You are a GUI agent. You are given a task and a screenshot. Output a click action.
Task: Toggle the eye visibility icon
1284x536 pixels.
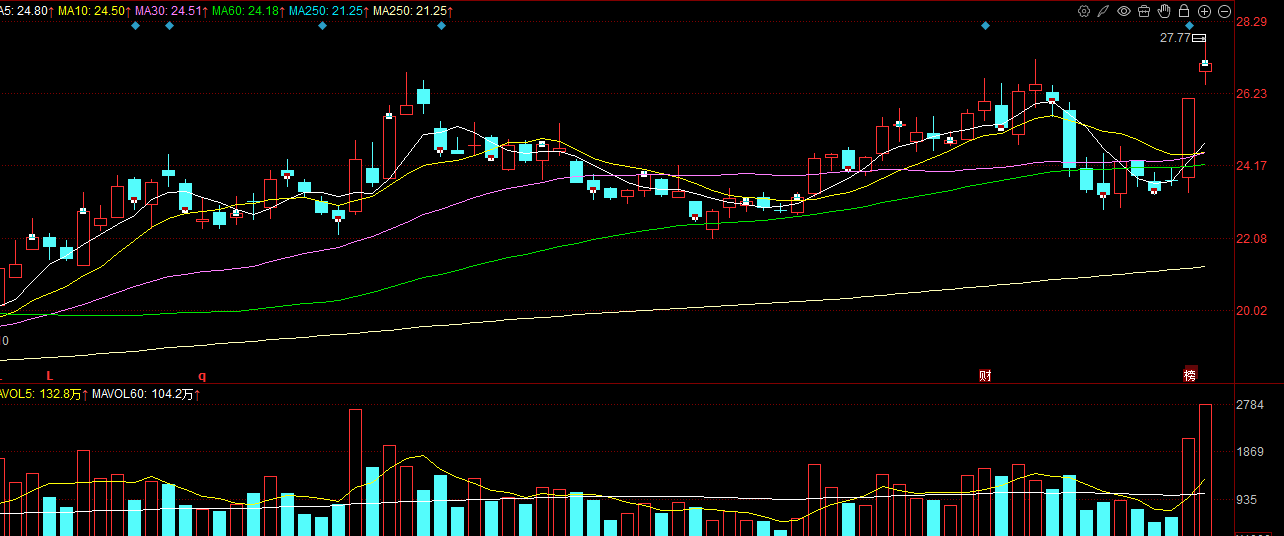1124,11
